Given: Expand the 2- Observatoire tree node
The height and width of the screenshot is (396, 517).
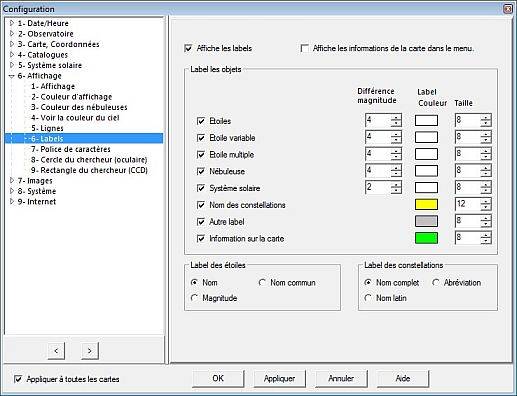Looking at the screenshot, I should (12, 33).
